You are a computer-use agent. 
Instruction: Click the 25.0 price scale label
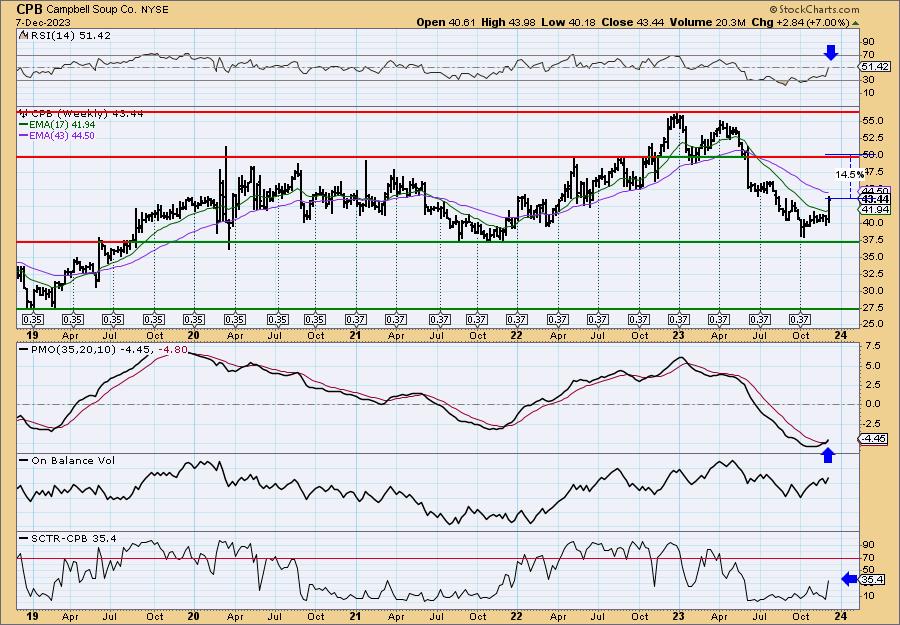click(x=873, y=324)
